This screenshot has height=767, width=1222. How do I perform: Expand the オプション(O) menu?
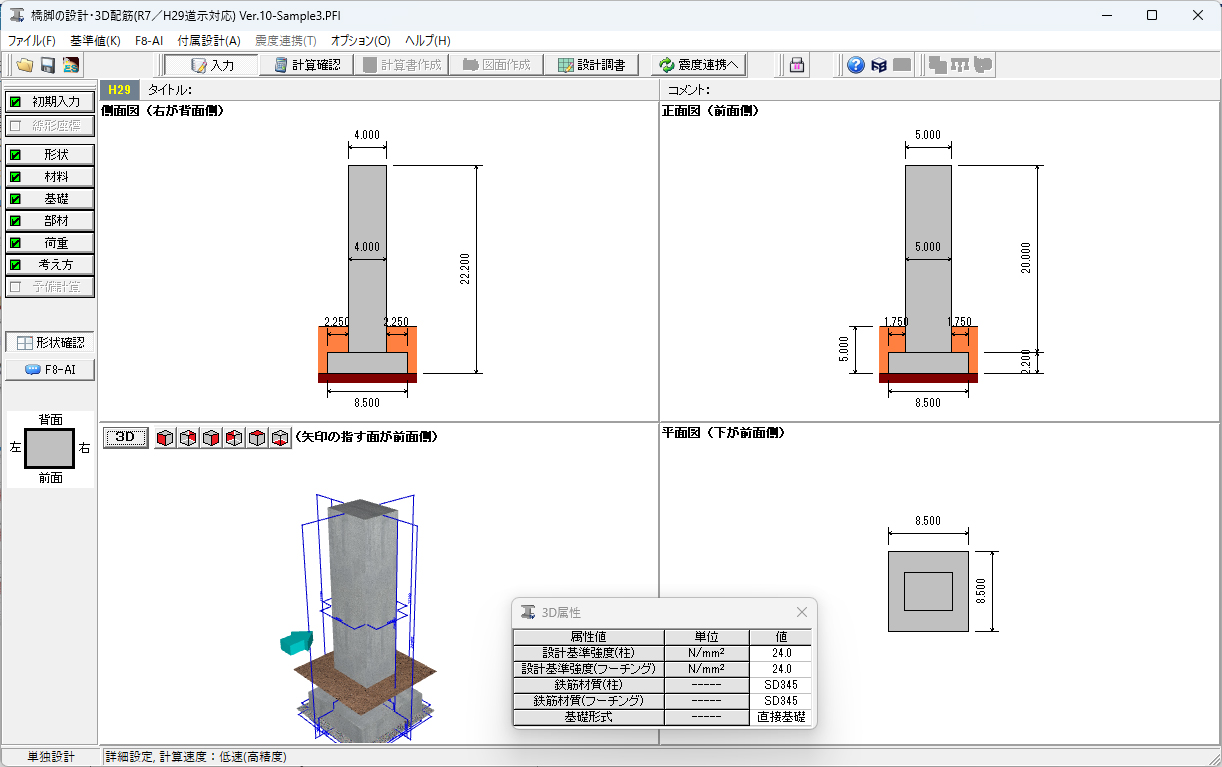click(x=360, y=41)
